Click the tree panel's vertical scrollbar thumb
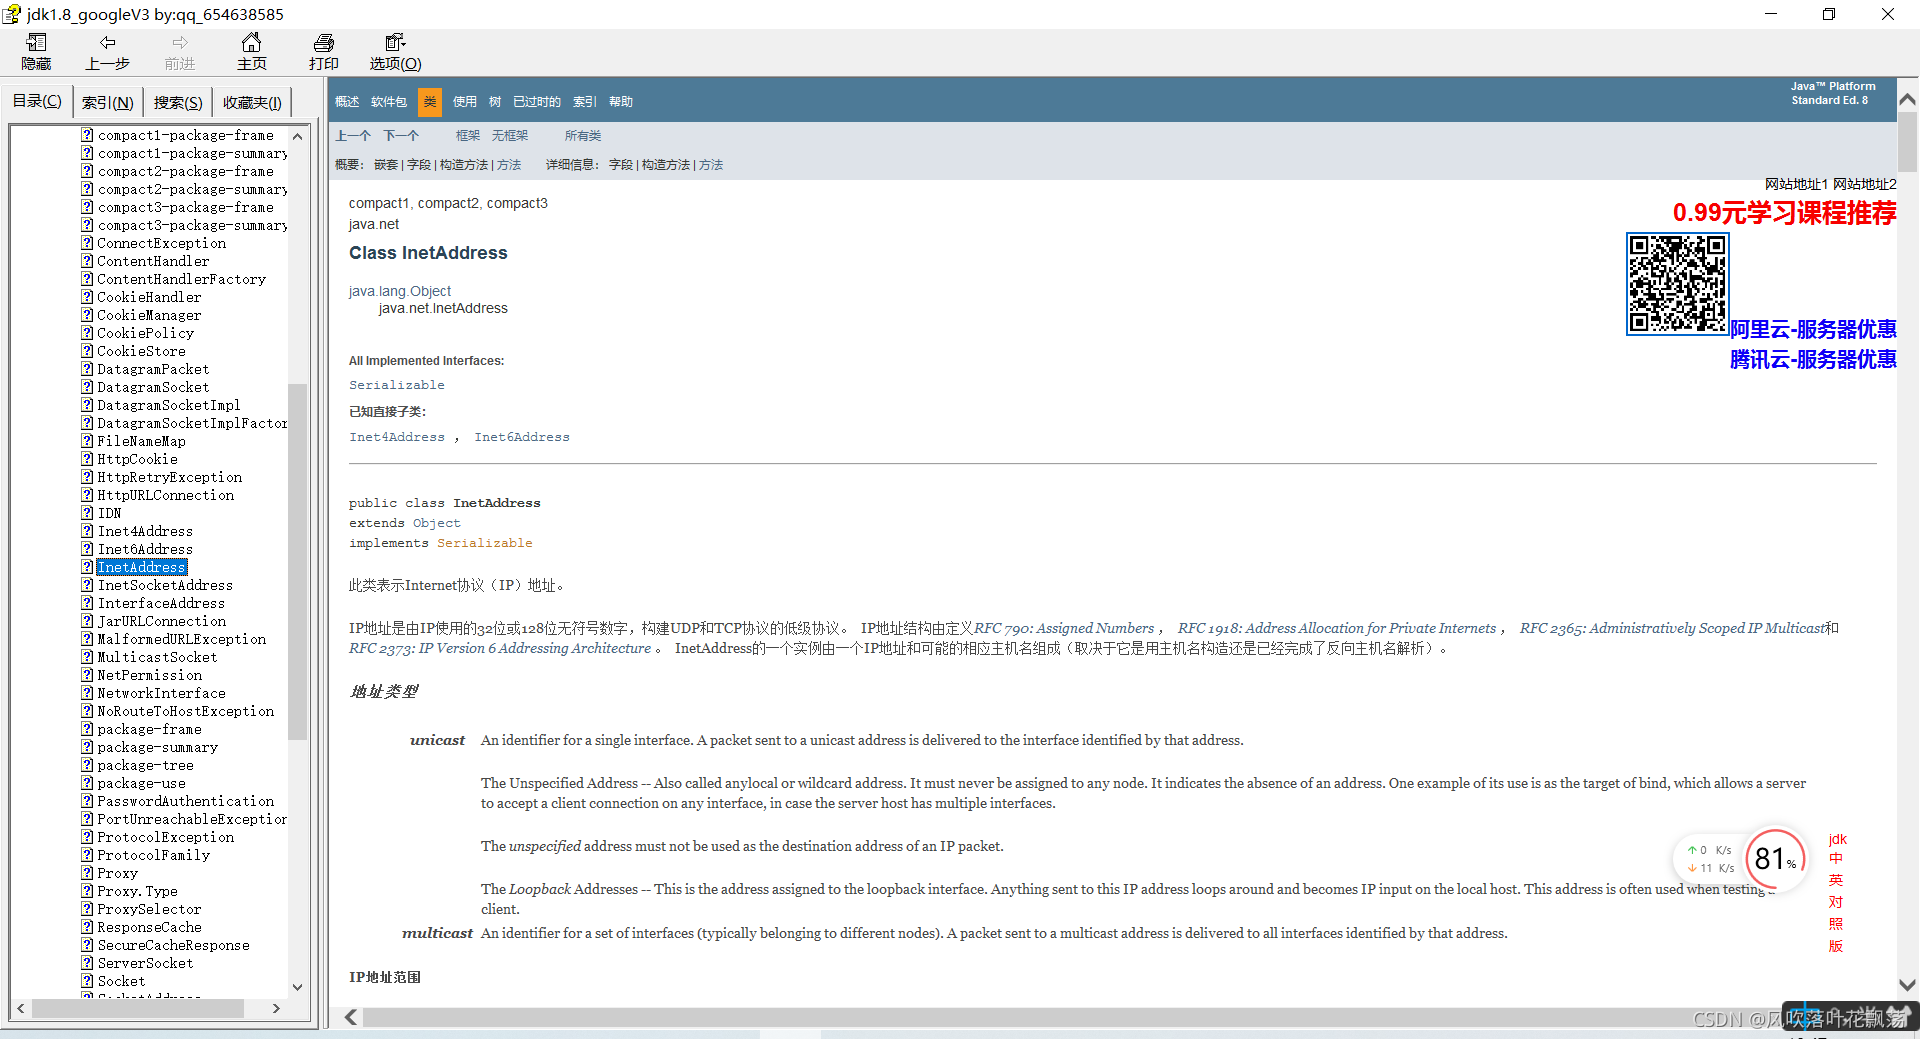The image size is (1920, 1039). point(297,562)
